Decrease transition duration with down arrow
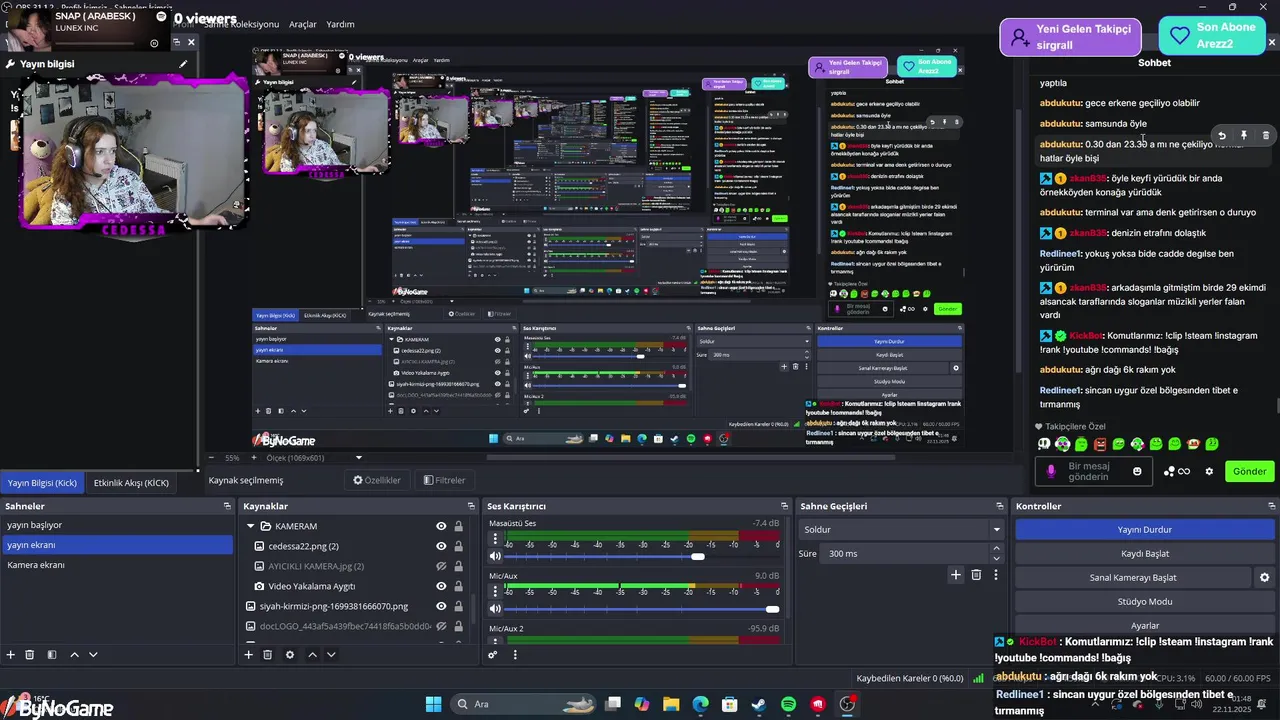 tap(996, 558)
